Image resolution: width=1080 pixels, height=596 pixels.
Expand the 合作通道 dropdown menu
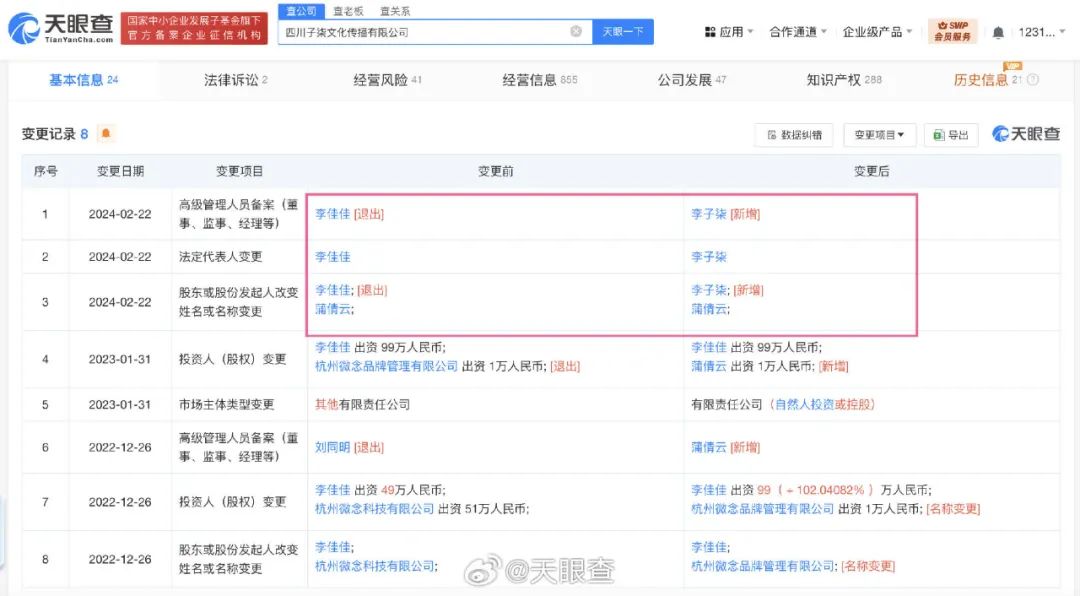point(798,32)
